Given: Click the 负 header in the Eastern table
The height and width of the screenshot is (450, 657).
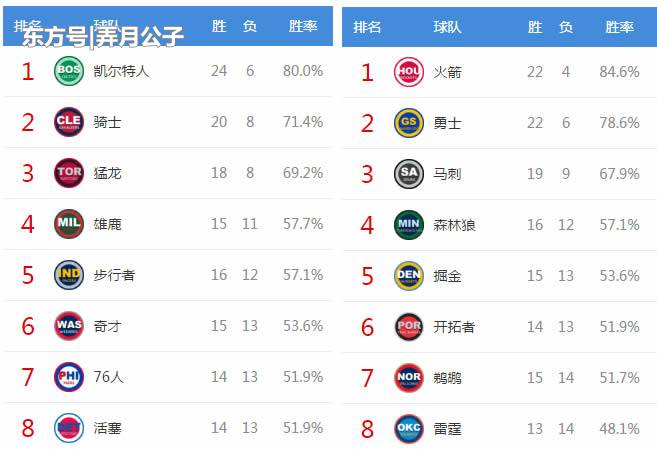Looking at the screenshot, I should coord(250,27).
